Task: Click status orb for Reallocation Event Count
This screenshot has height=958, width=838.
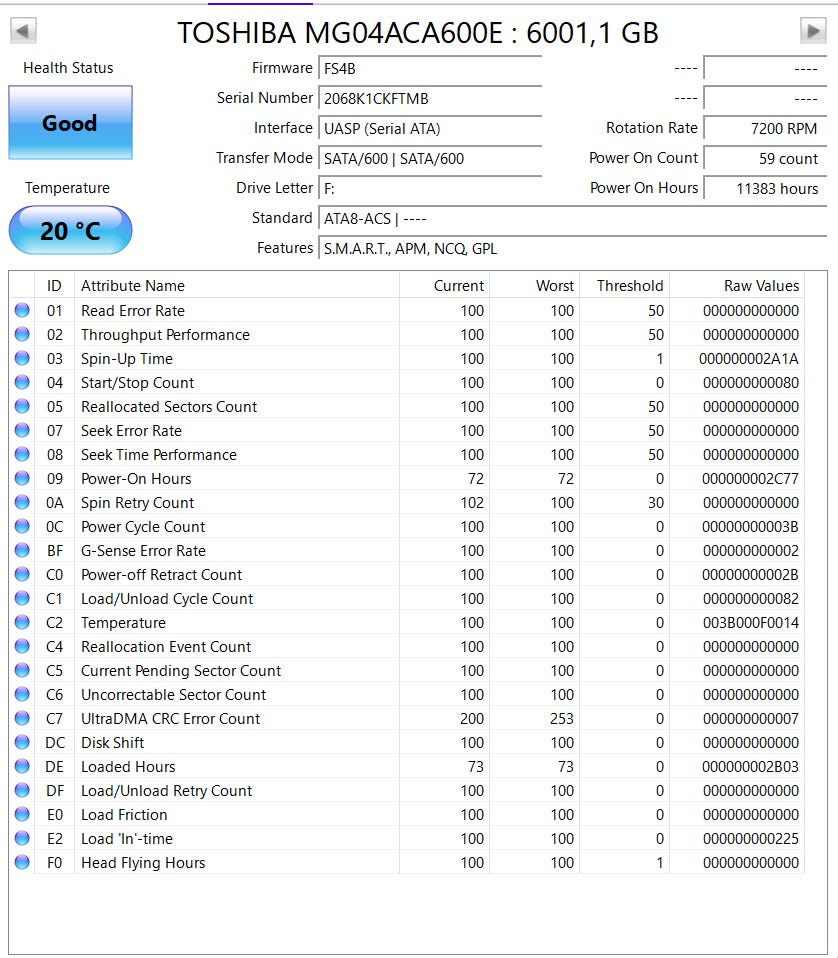Action: pos(22,646)
